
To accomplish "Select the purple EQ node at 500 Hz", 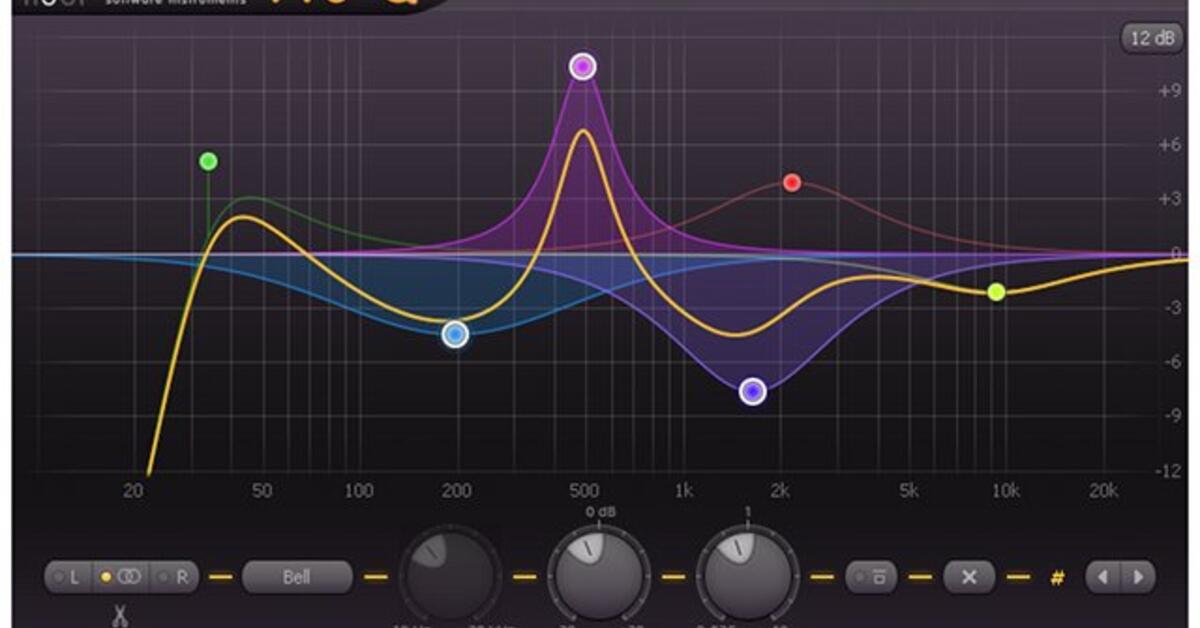I will point(581,67).
